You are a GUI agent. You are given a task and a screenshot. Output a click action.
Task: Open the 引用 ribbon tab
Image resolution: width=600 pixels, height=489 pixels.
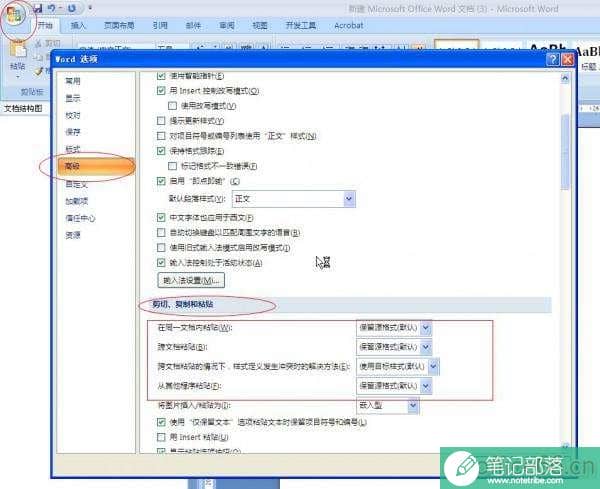(x=160, y=26)
